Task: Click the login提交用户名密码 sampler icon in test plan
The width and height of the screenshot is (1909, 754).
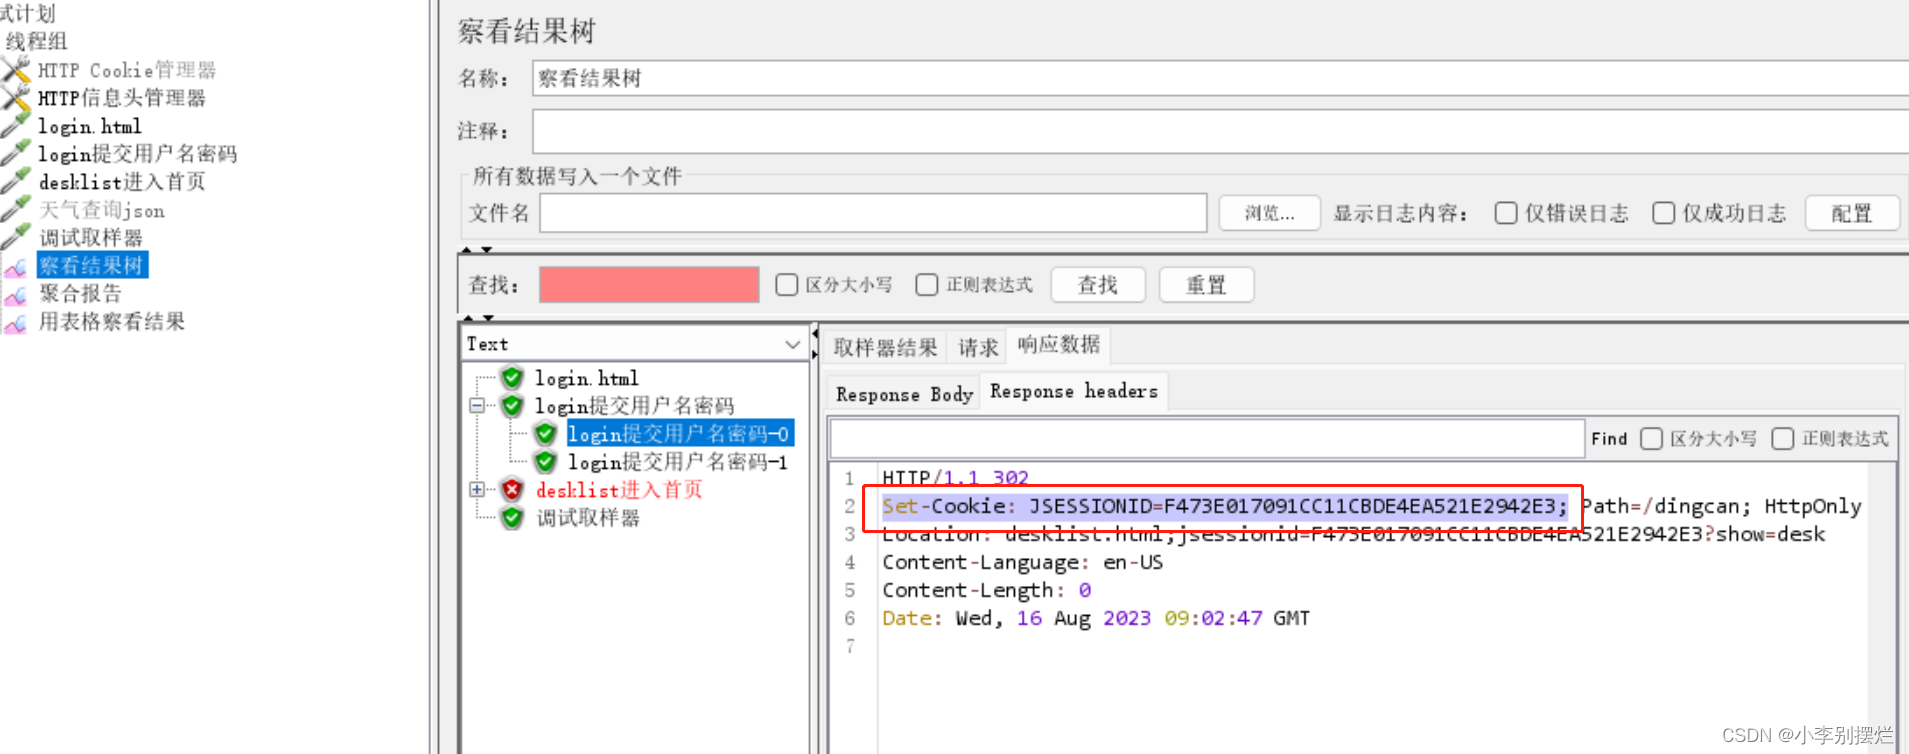Action: click(x=15, y=153)
